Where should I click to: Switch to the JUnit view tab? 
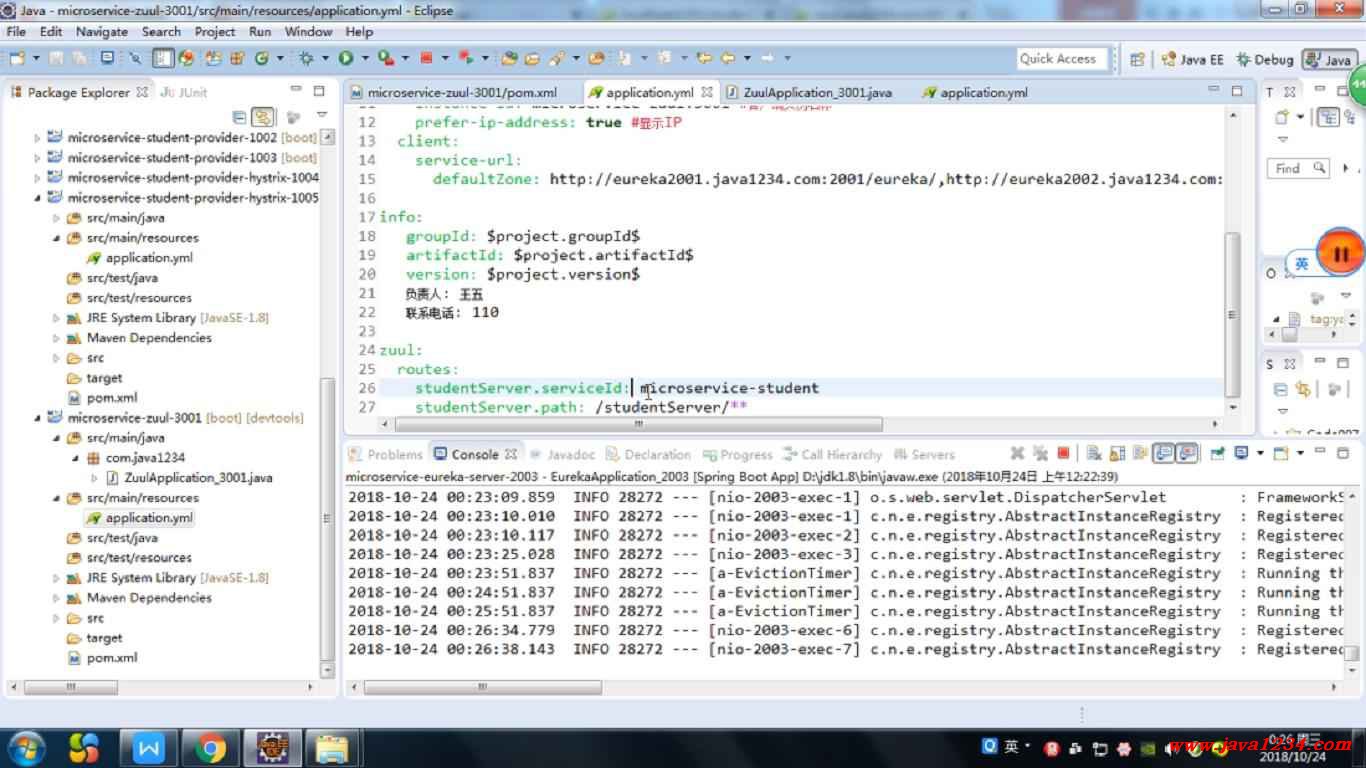[x=183, y=92]
